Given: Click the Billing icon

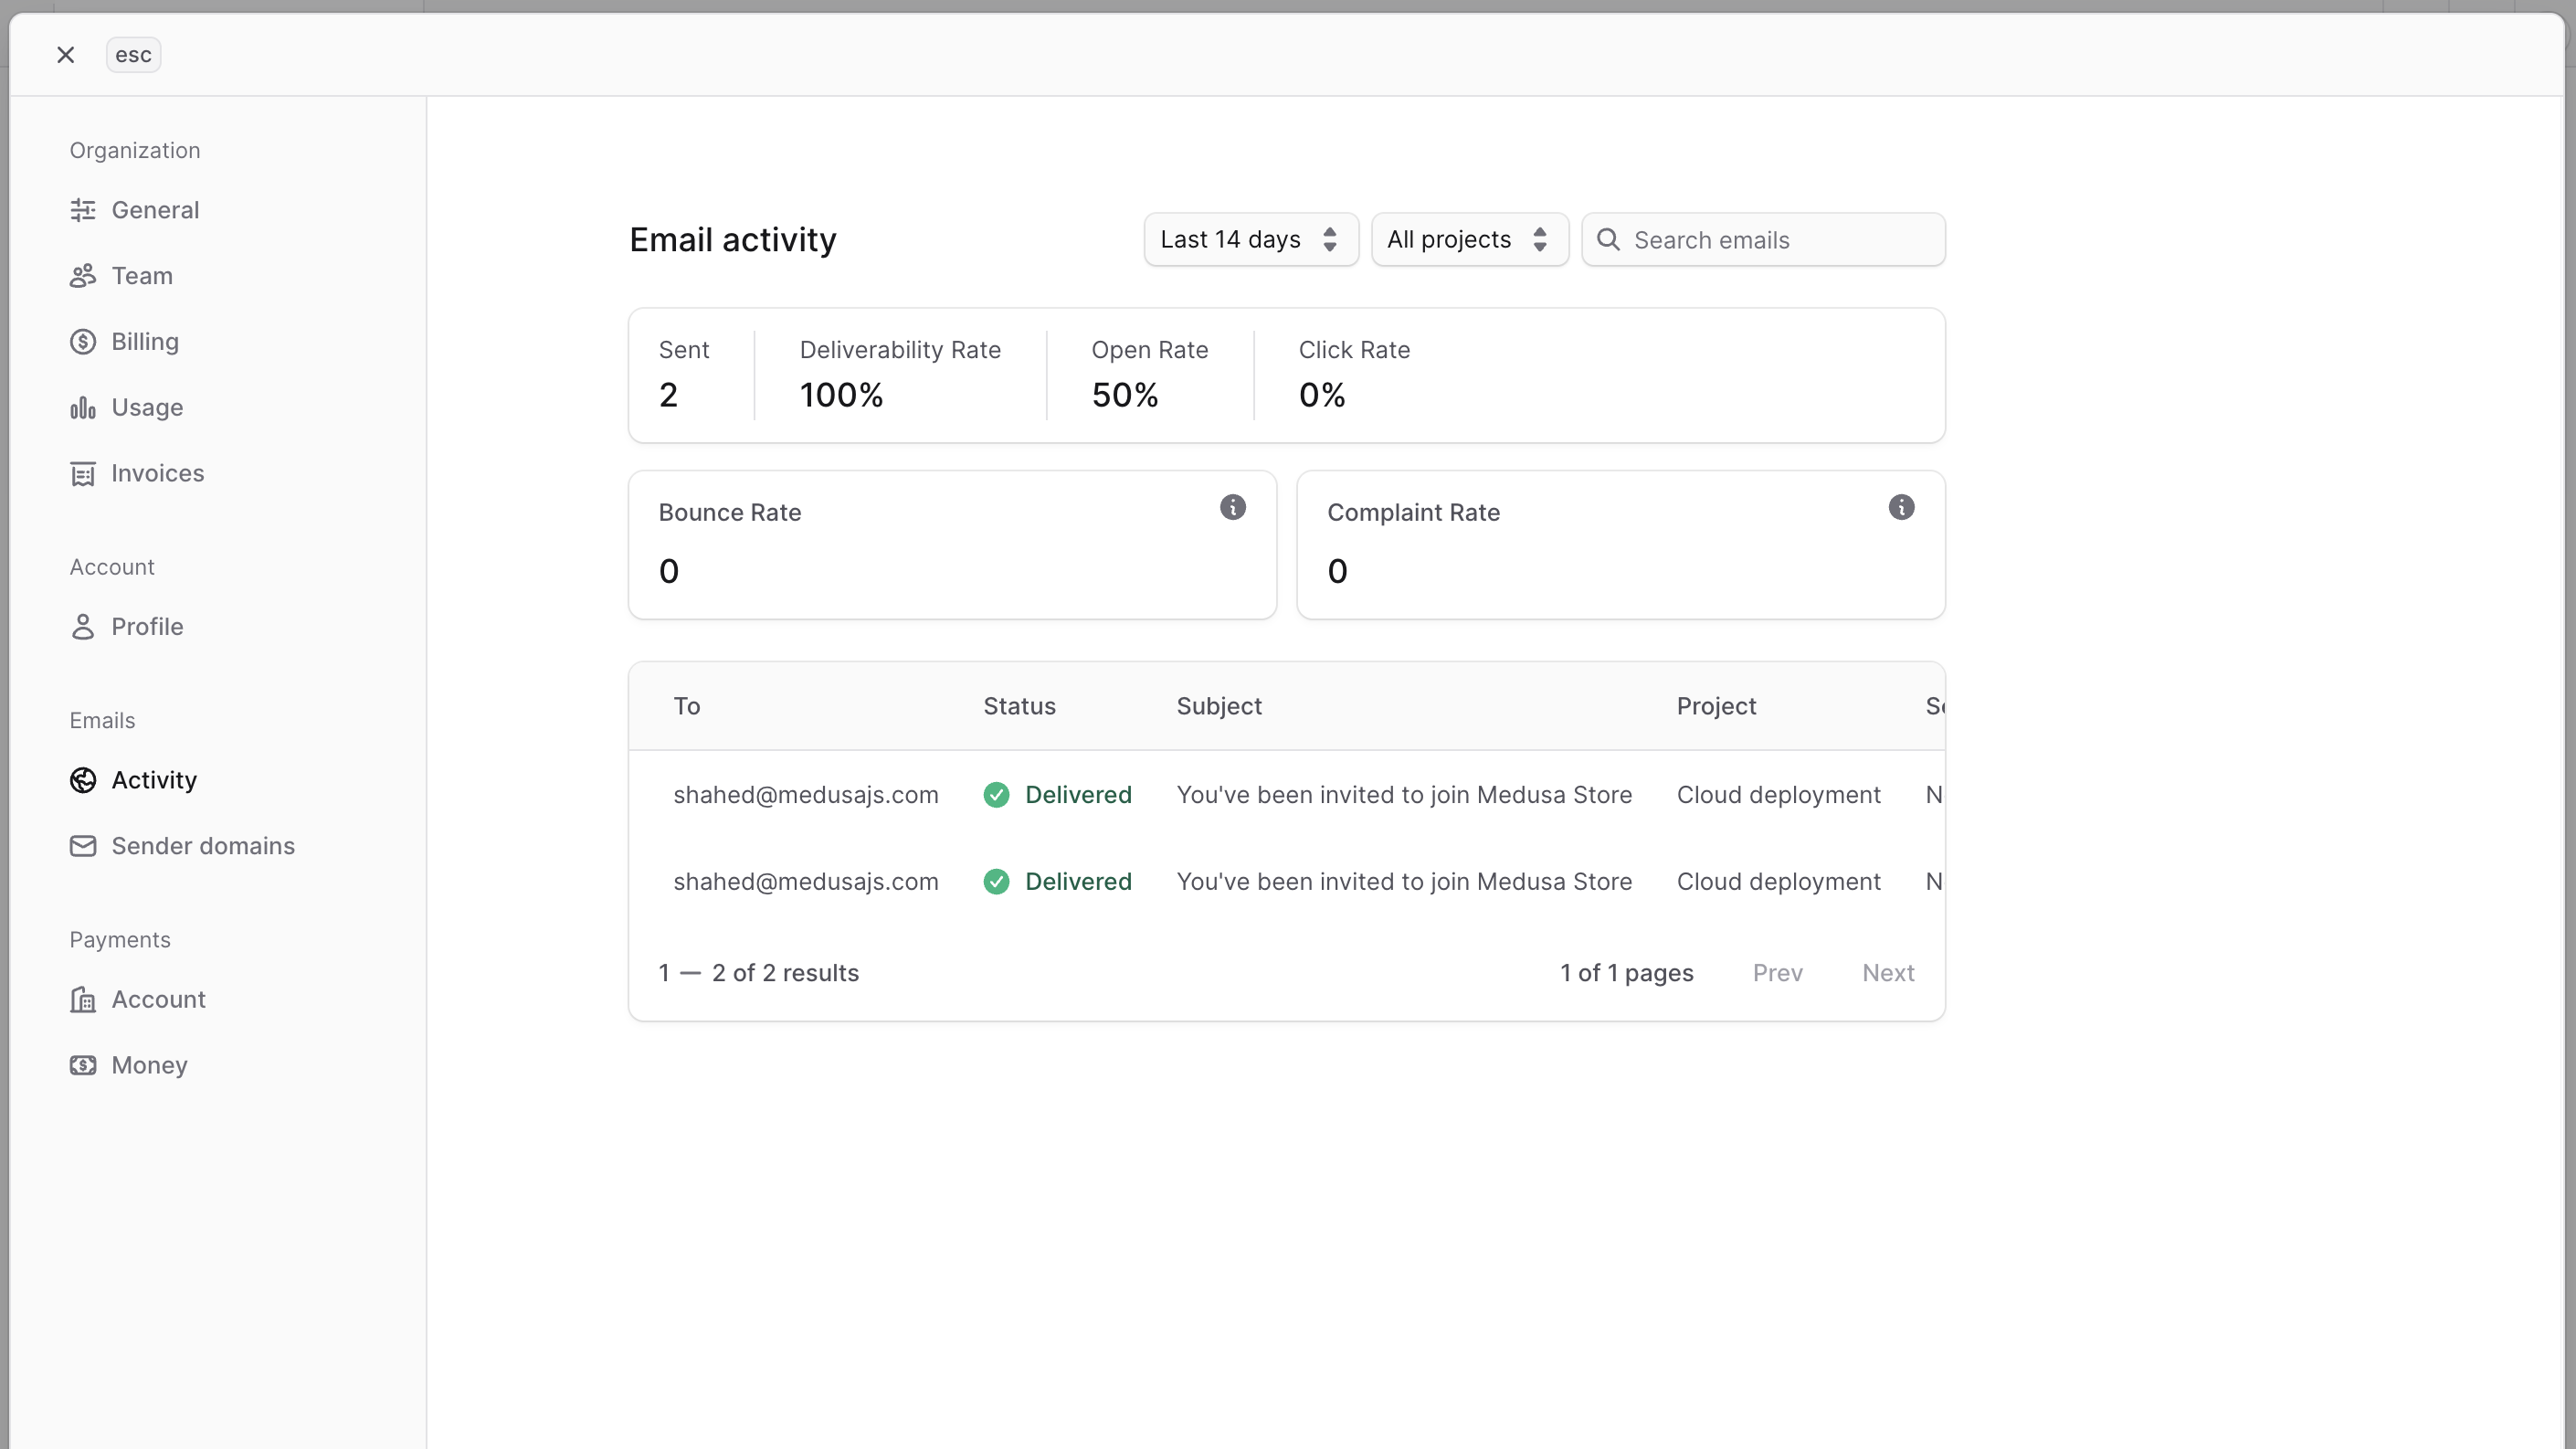Looking at the screenshot, I should coord(83,341).
